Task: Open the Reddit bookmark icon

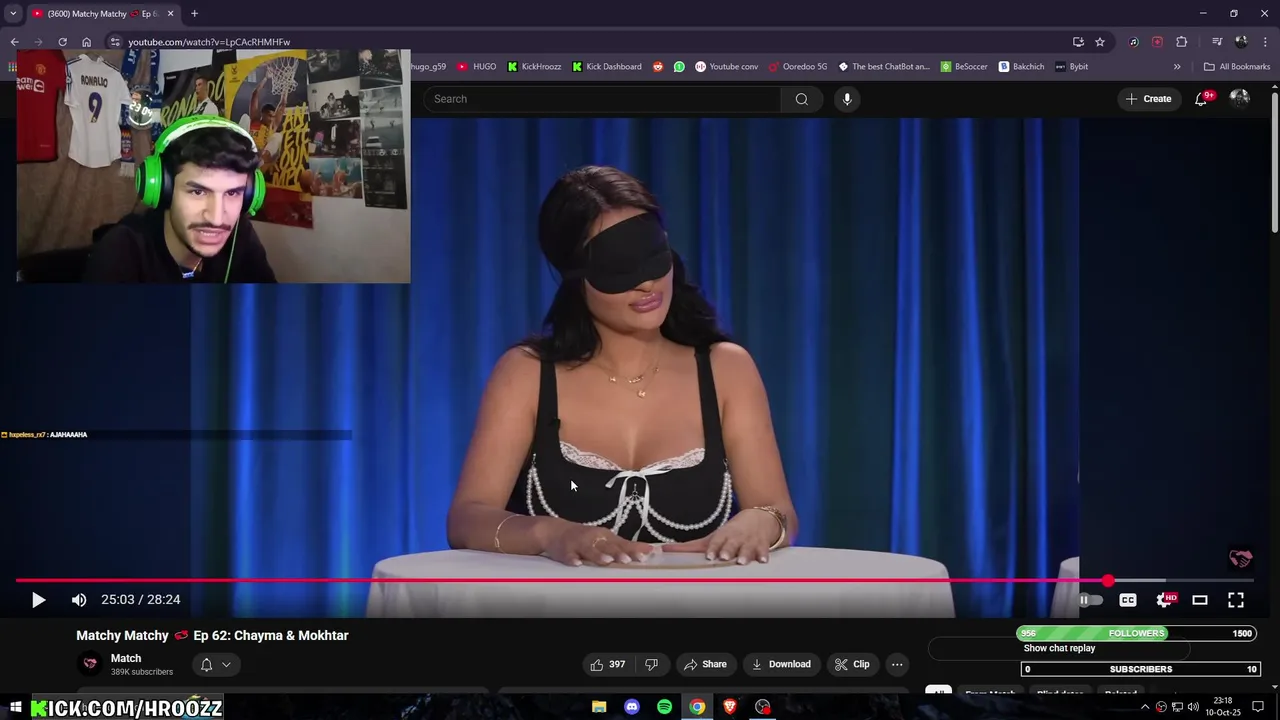Action: click(x=658, y=67)
